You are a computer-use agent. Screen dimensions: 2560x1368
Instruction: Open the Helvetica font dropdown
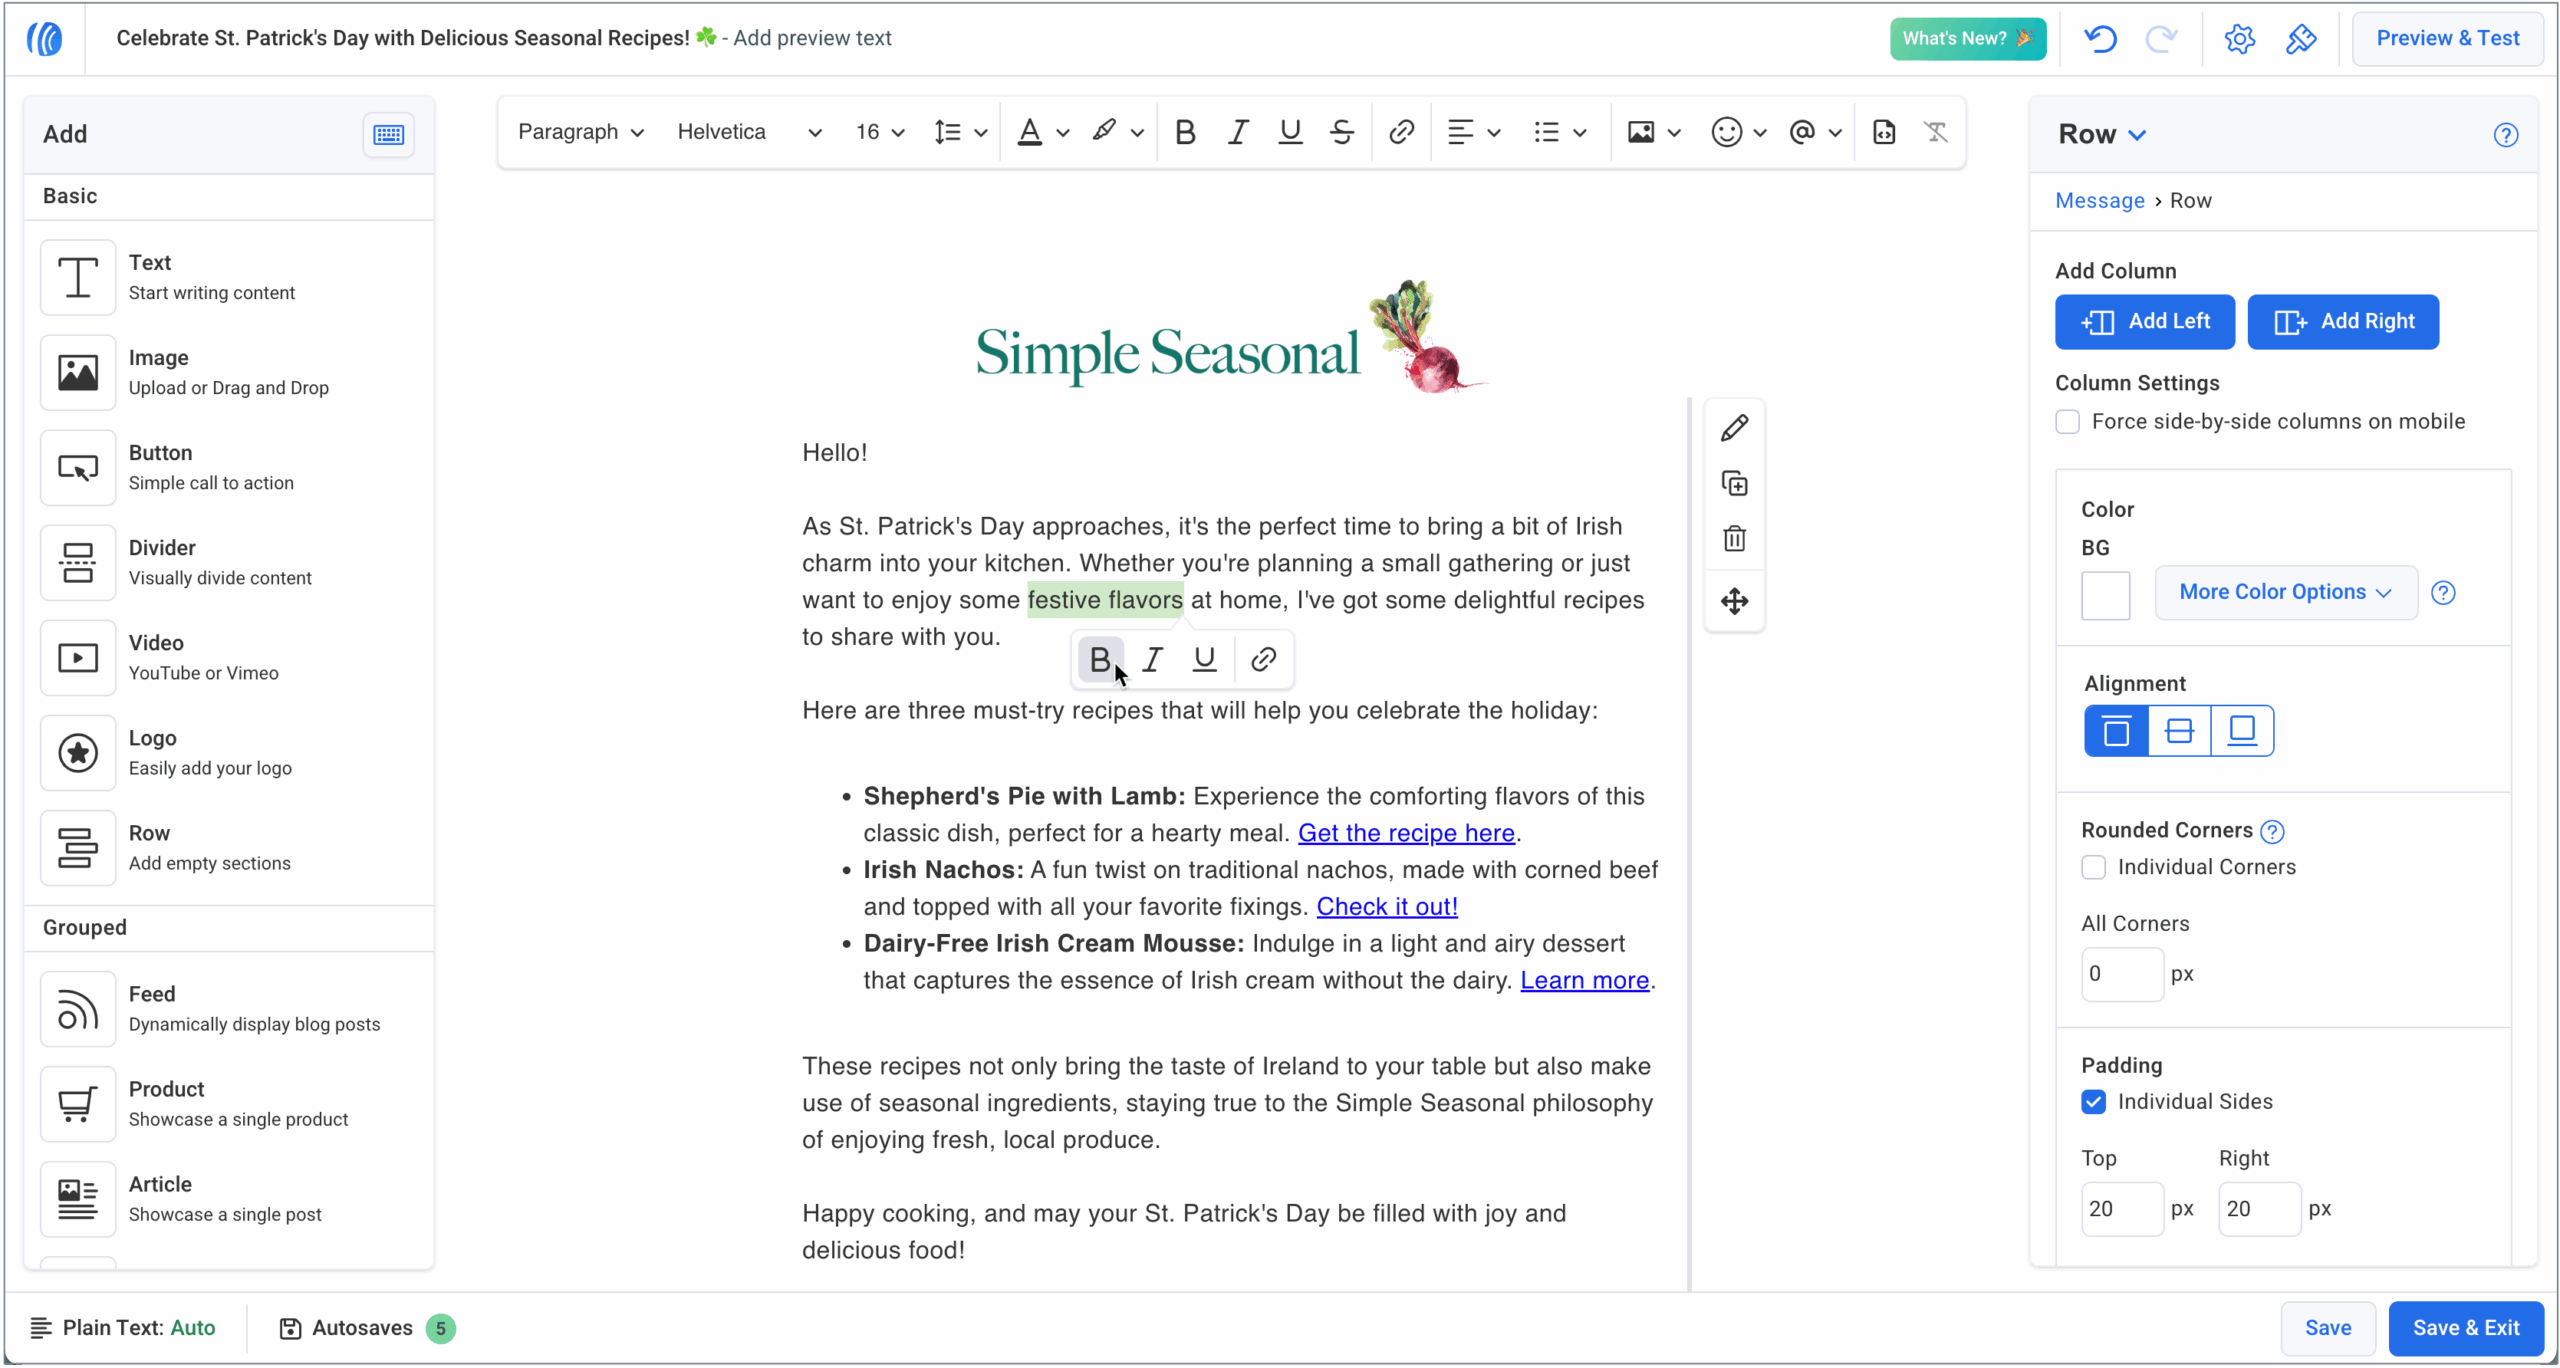pos(748,132)
